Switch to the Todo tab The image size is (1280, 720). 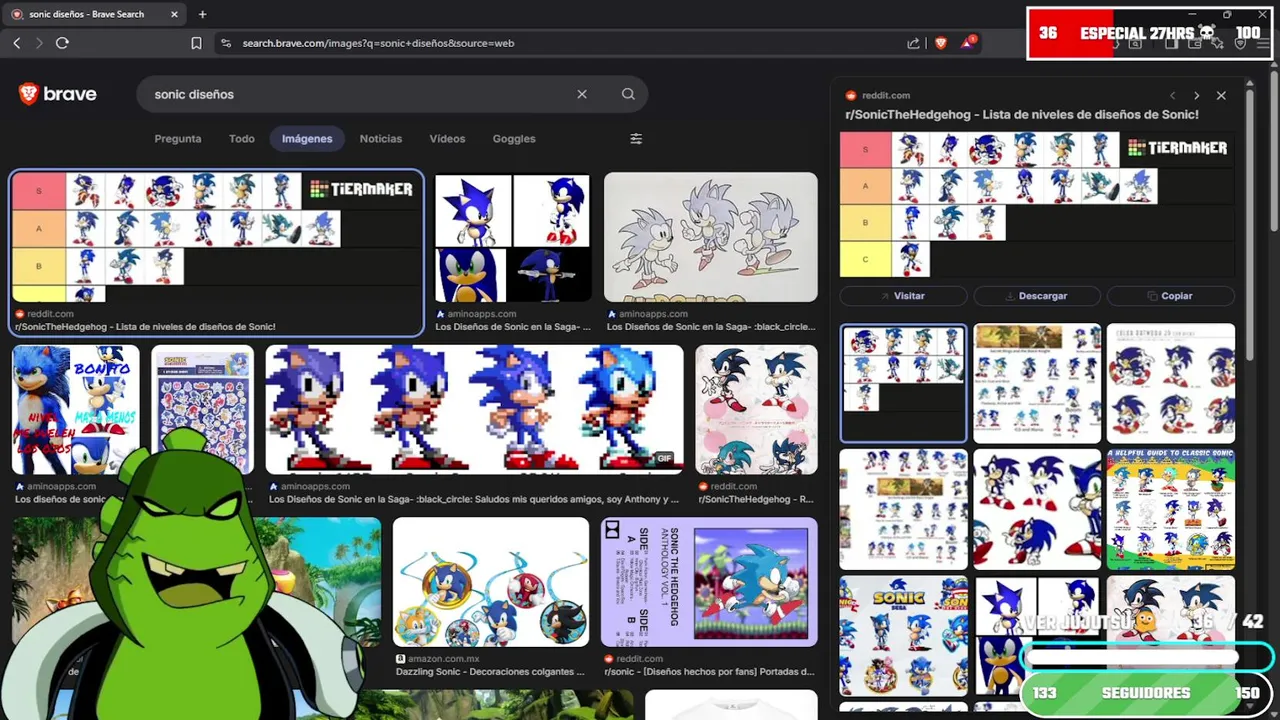click(x=242, y=139)
